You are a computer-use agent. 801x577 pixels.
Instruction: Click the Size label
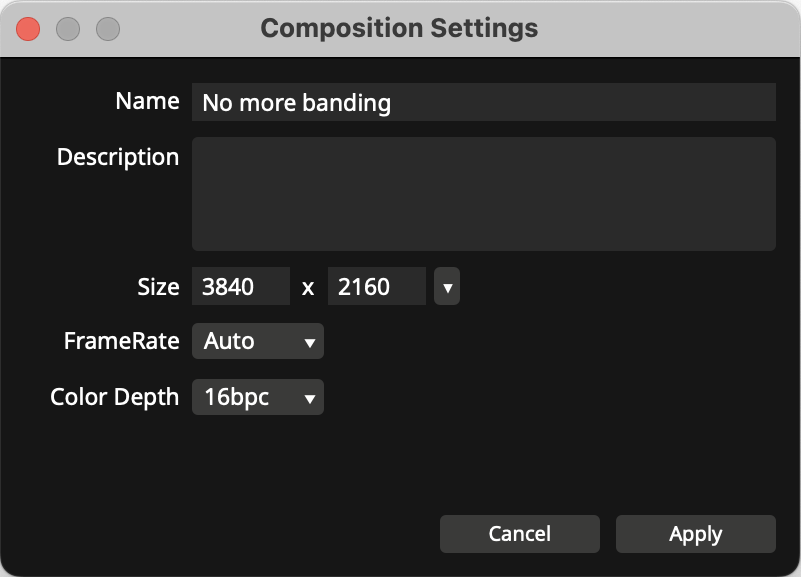coord(158,287)
